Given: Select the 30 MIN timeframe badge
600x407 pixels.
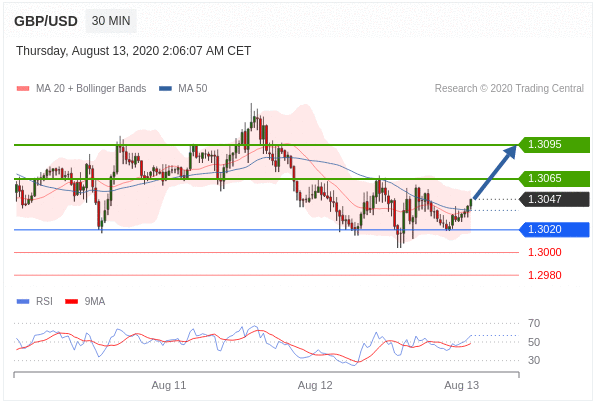Looking at the screenshot, I should click(x=111, y=21).
